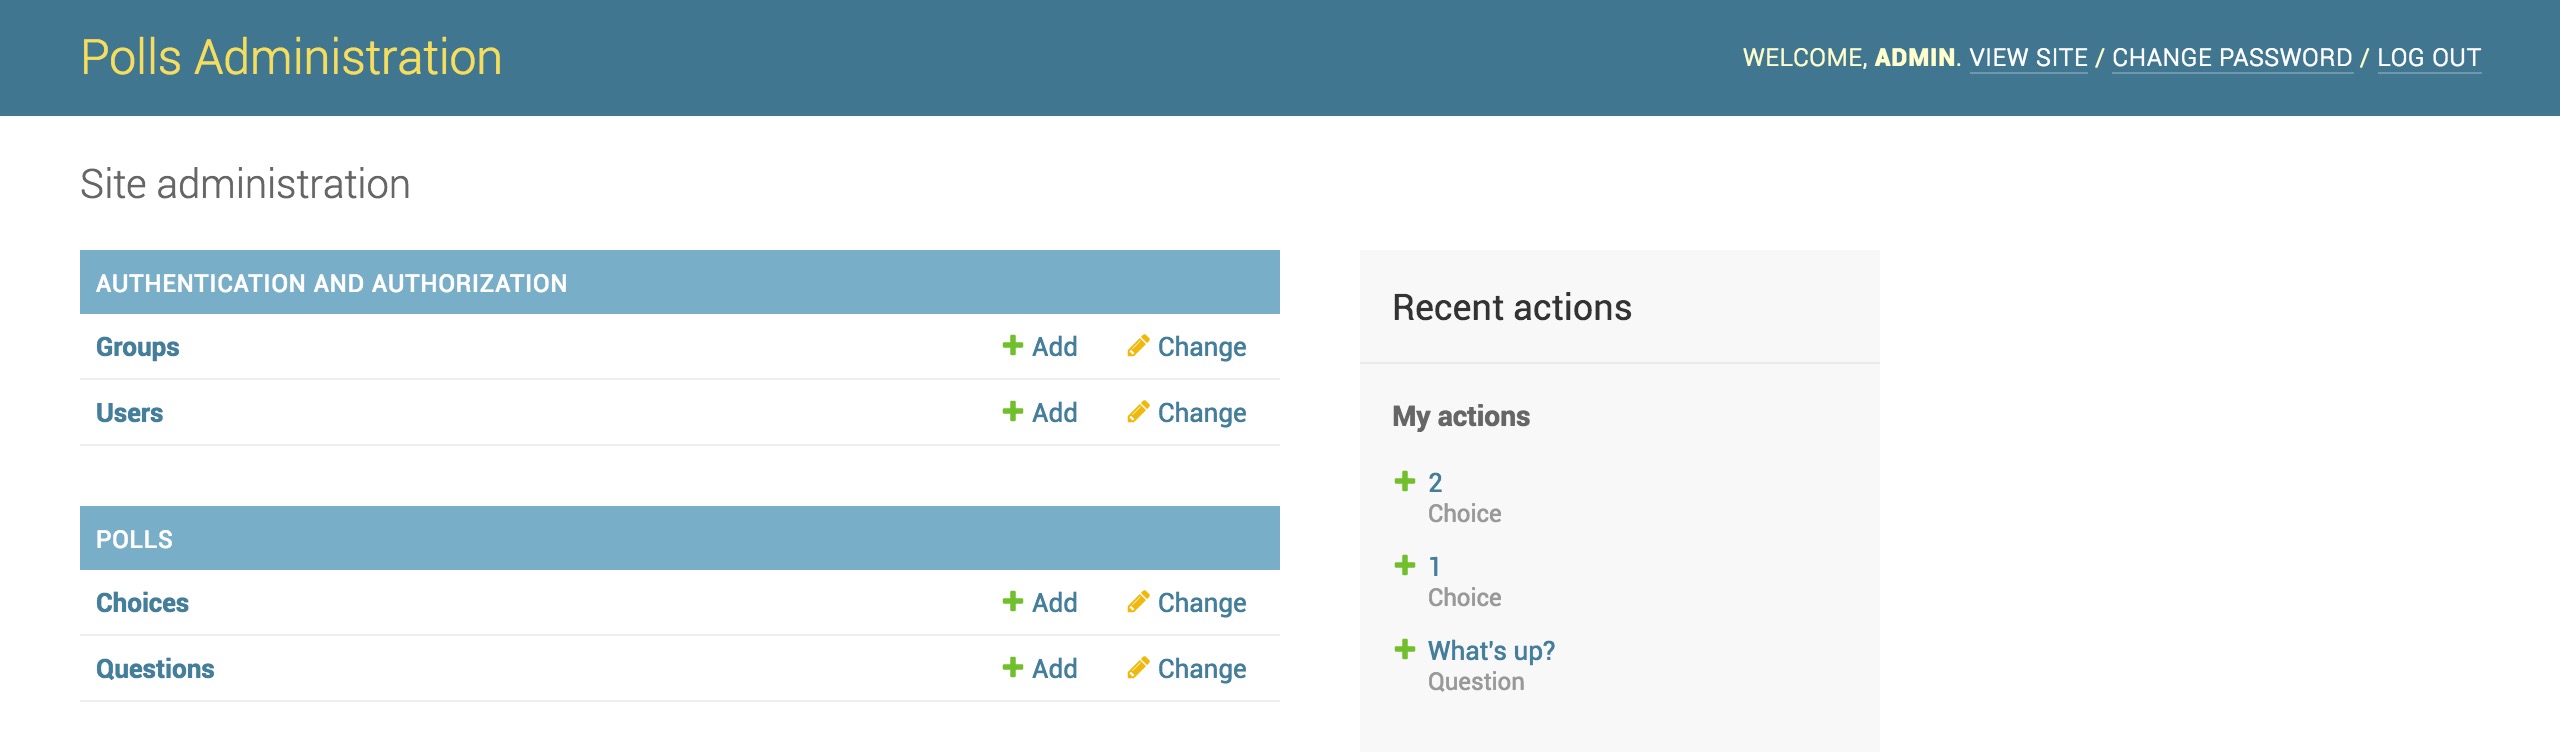Open the Questions model link
Viewport: 2560px width, 752px height.
coord(155,669)
